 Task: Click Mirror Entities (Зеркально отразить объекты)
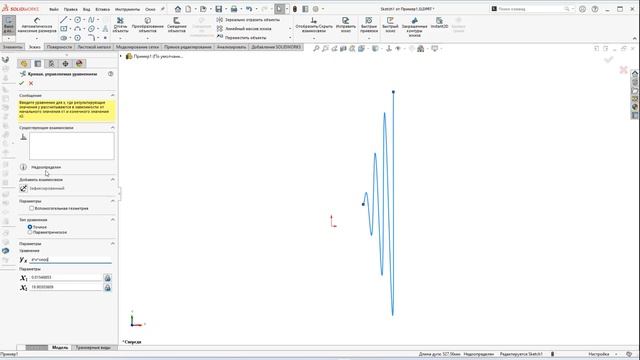pos(248,20)
